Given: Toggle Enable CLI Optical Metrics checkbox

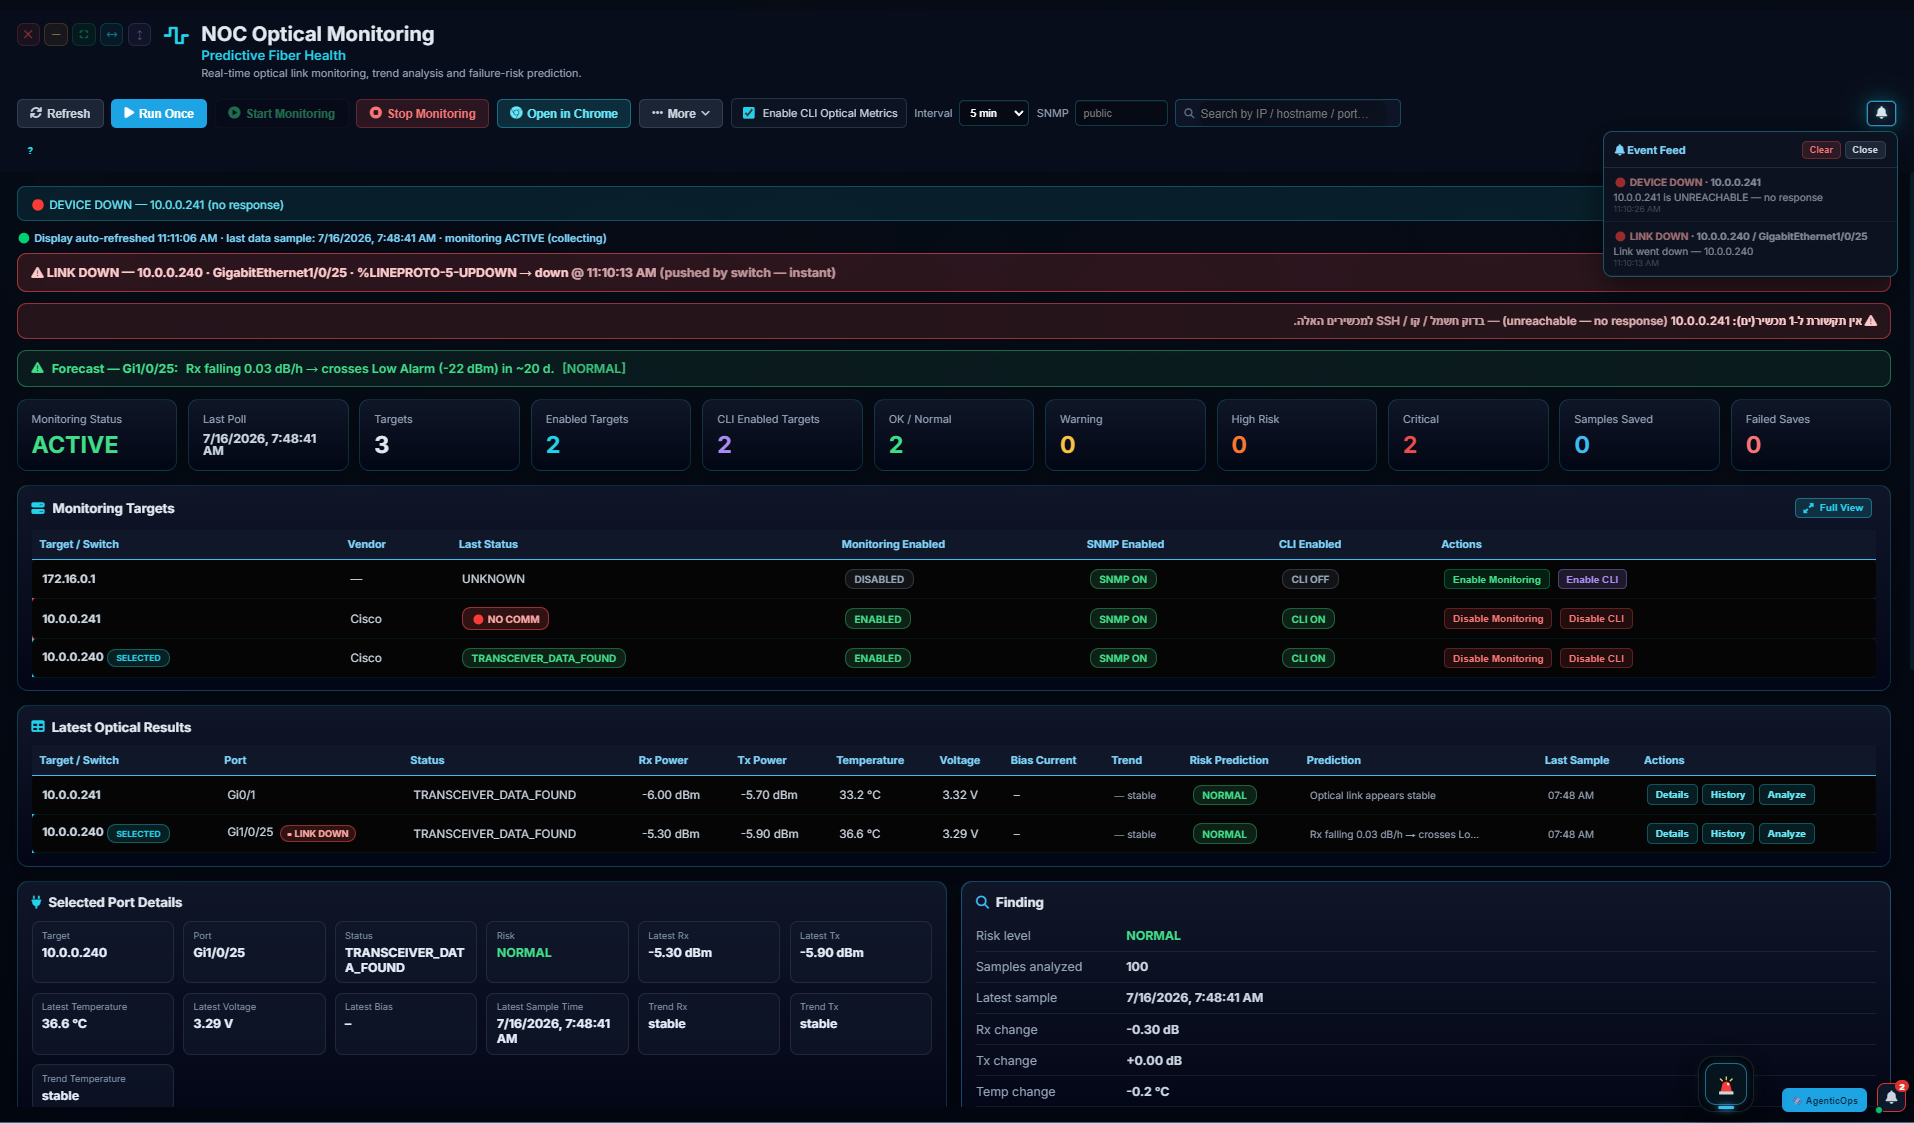Looking at the screenshot, I should click(x=748, y=113).
